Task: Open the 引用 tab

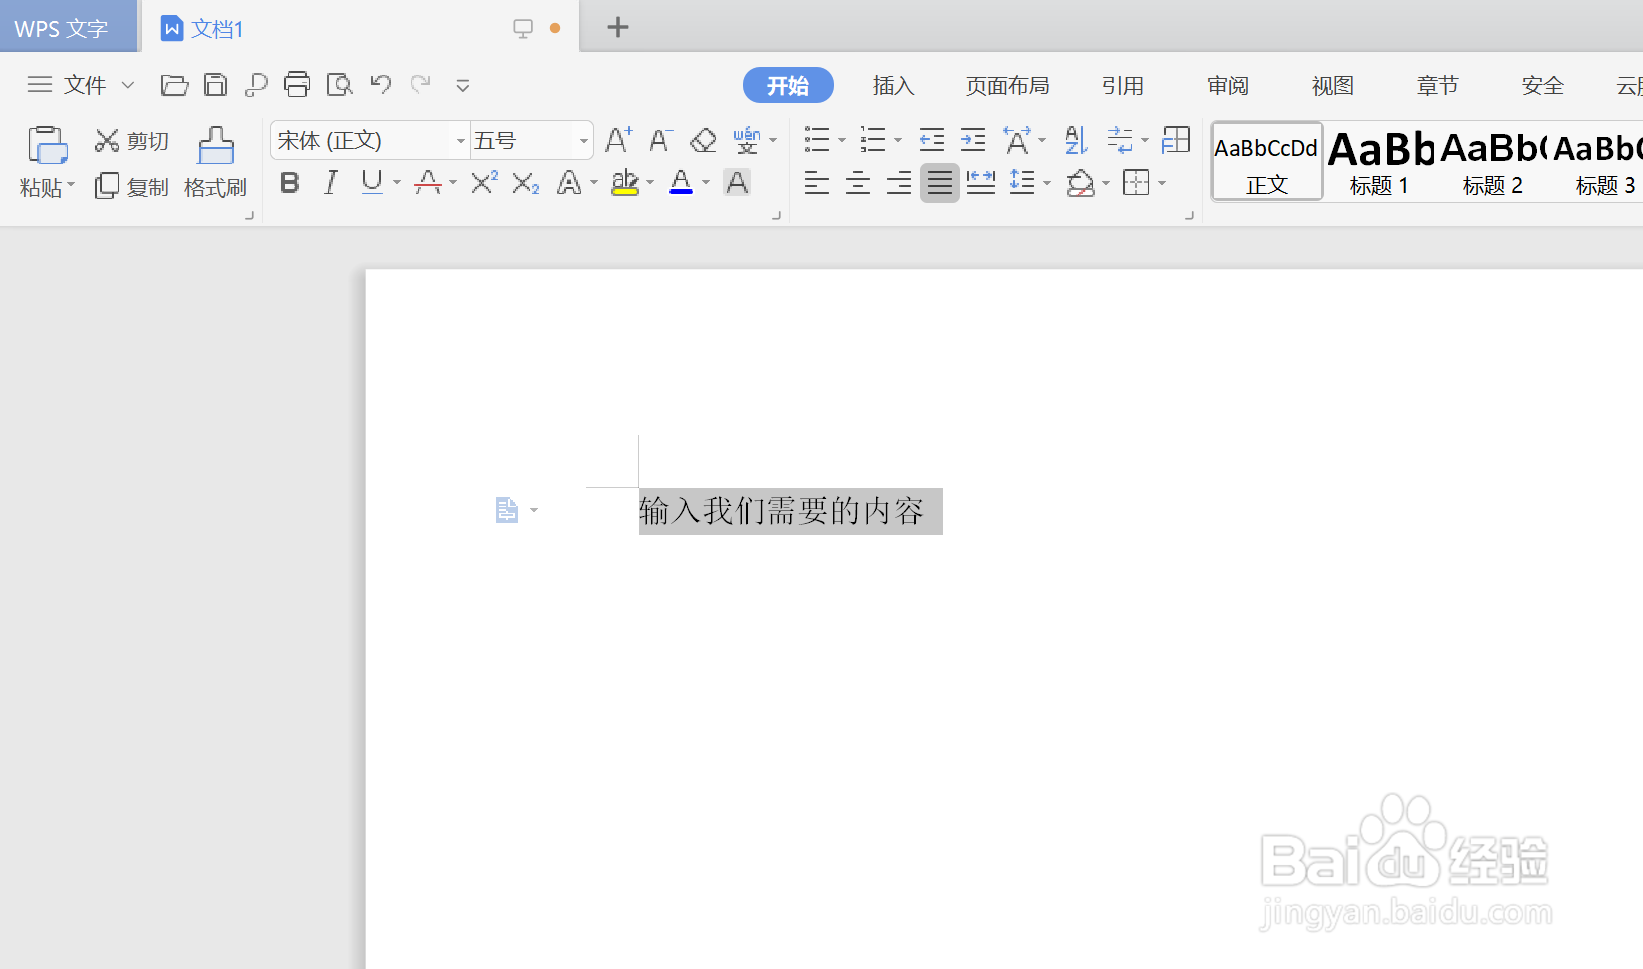Action: click(x=1122, y=86)
